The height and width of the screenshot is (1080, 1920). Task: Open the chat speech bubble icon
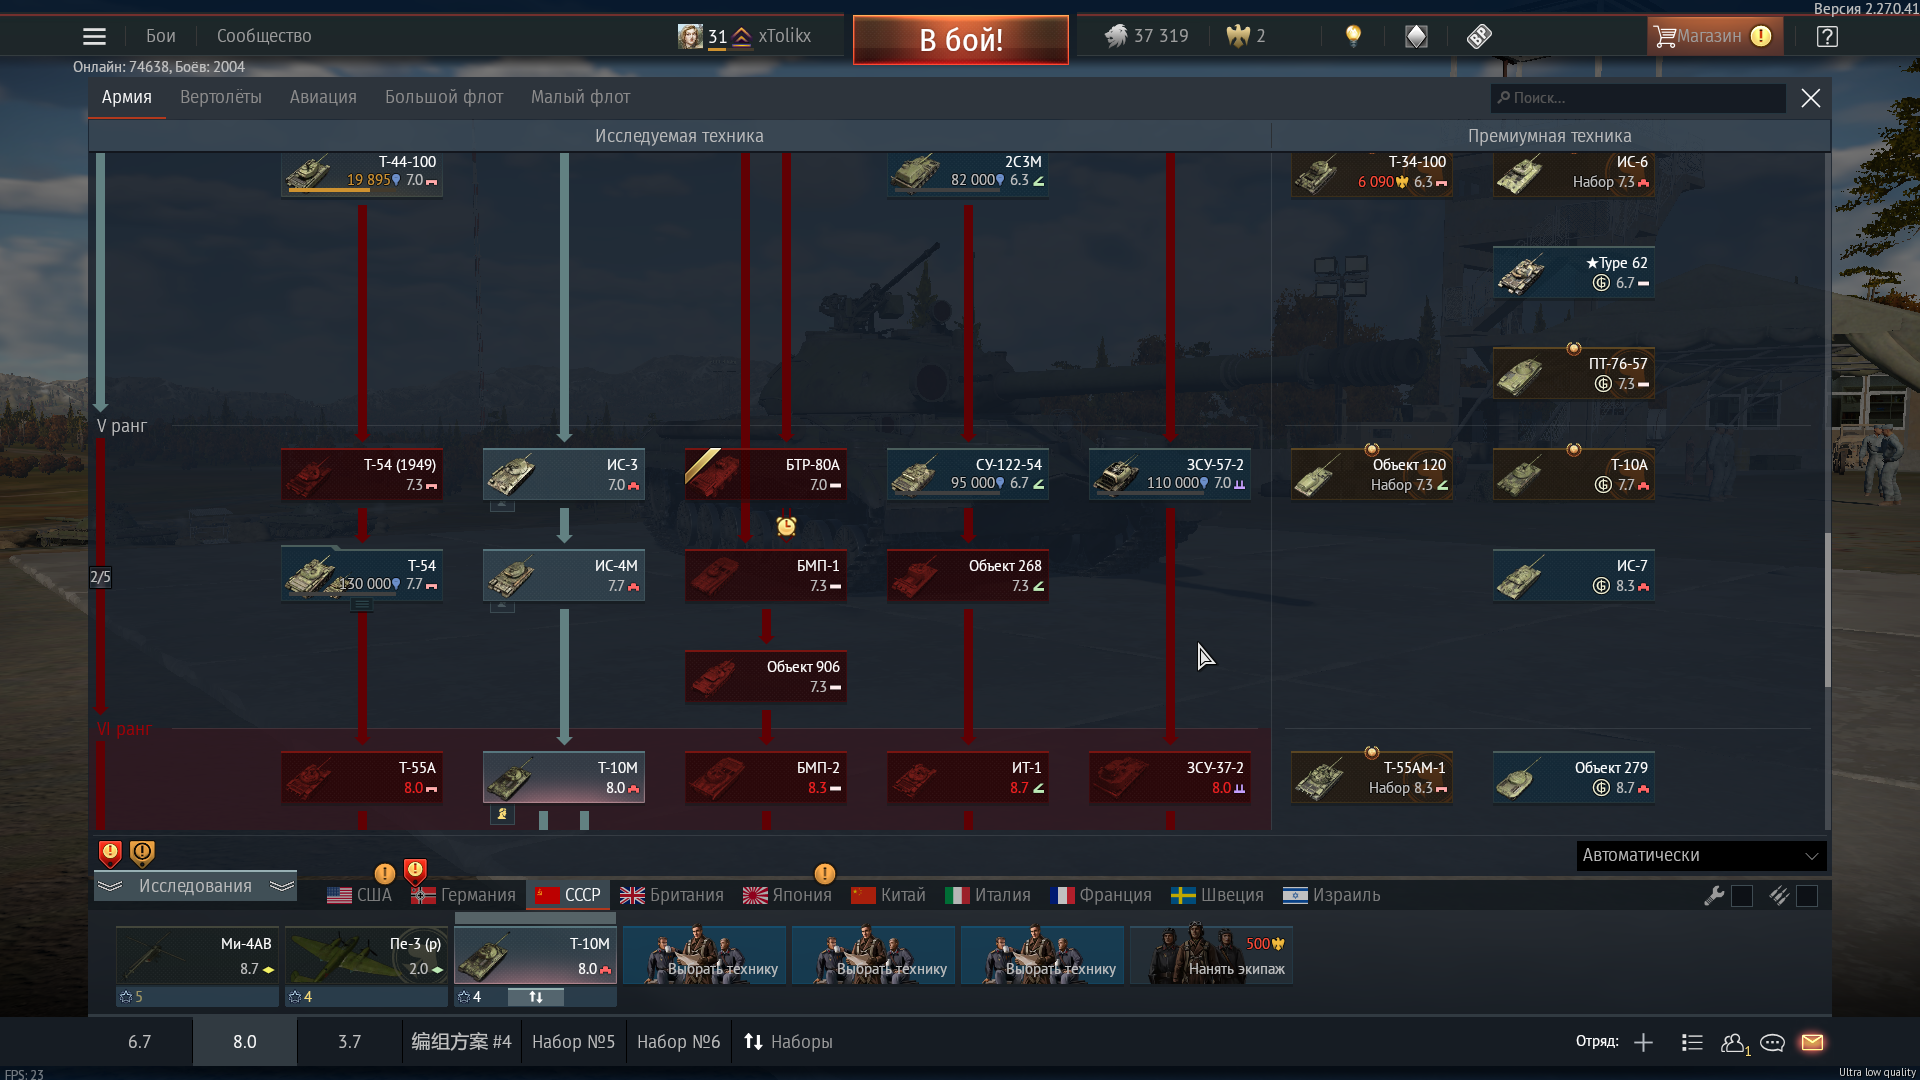[x=1772, y=1042]
